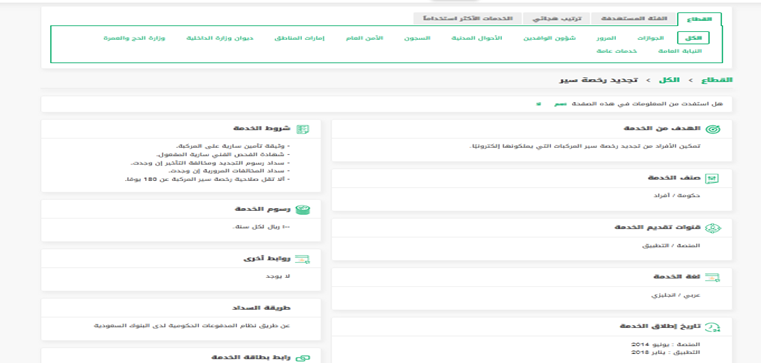Click the heading روابط أخرى
761x363 pixels.
(x=267, y=259)
